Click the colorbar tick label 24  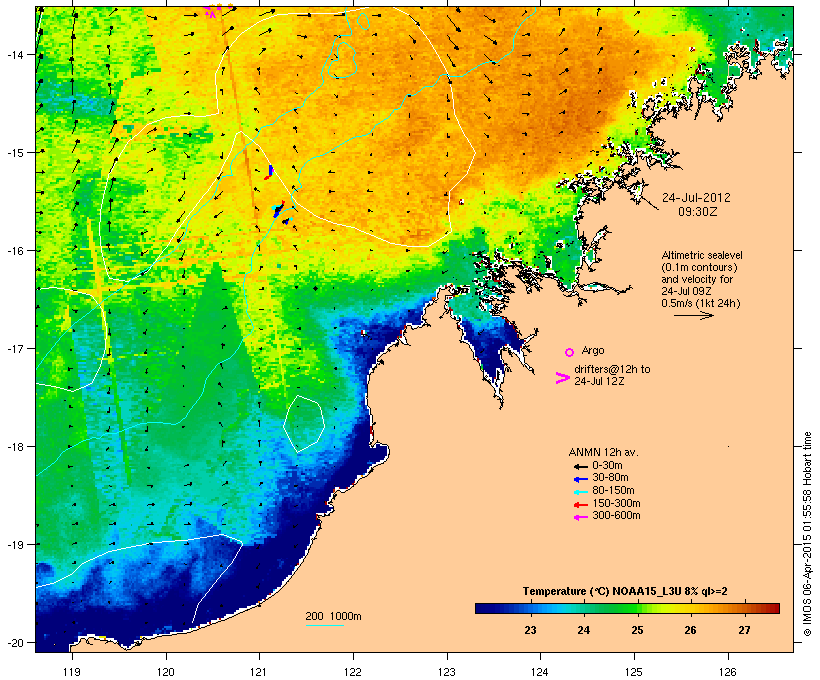coord(584,630)
